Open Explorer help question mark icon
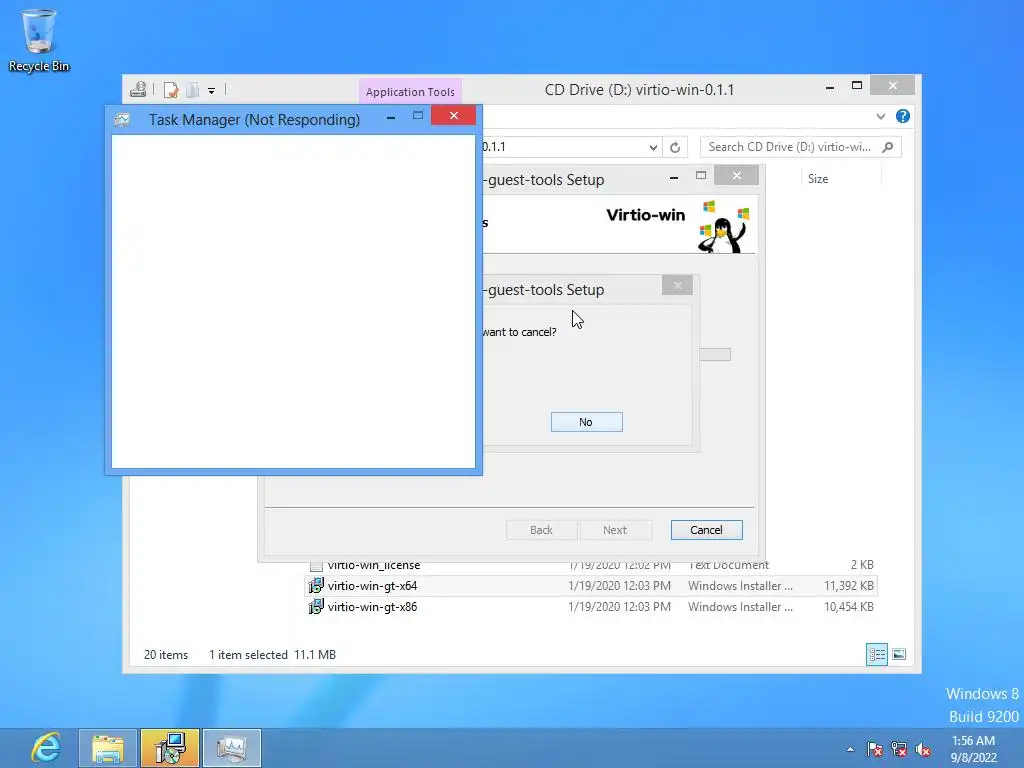The image size is (1024, 768). (x=903, y=116)
